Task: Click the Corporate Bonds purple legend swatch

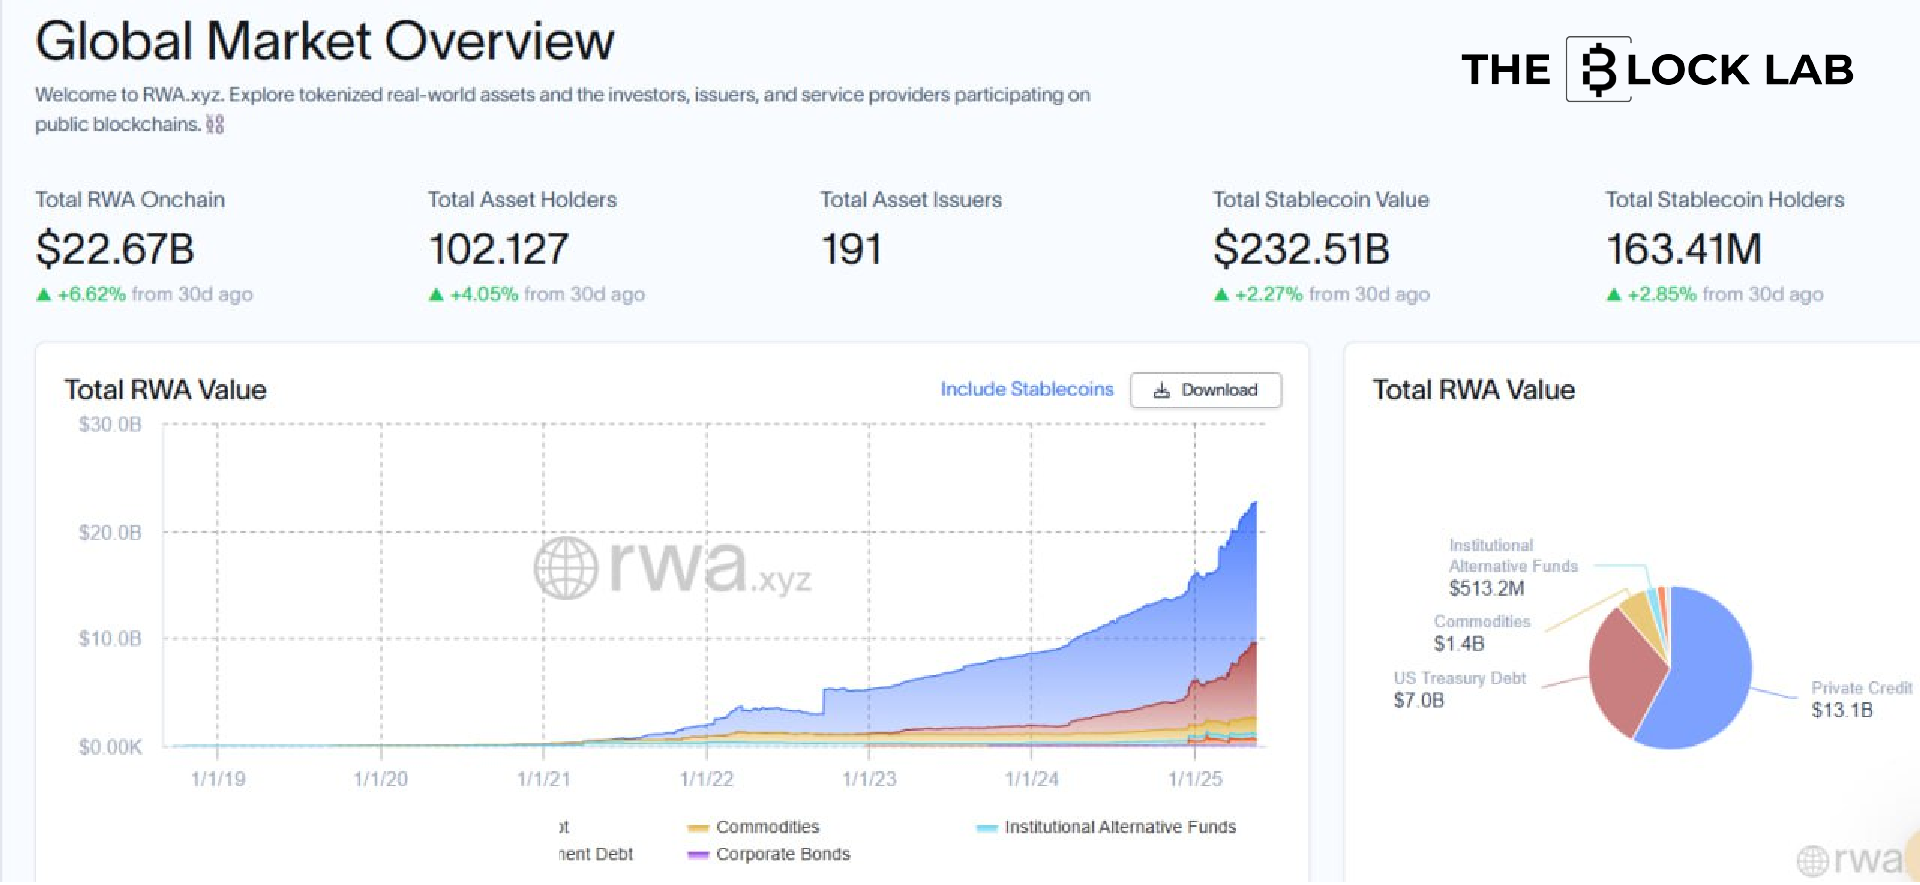Action: 698,855
